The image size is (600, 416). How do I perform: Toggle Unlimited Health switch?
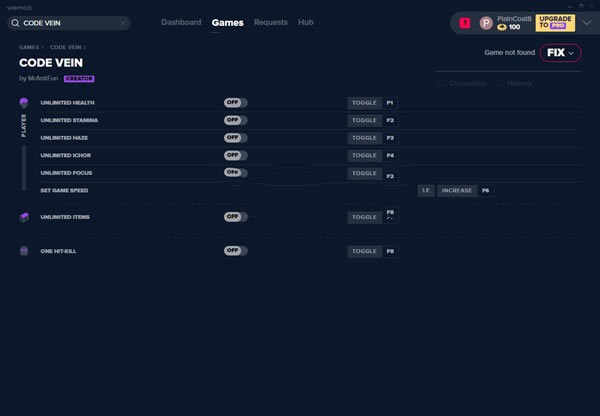point(236,103)
